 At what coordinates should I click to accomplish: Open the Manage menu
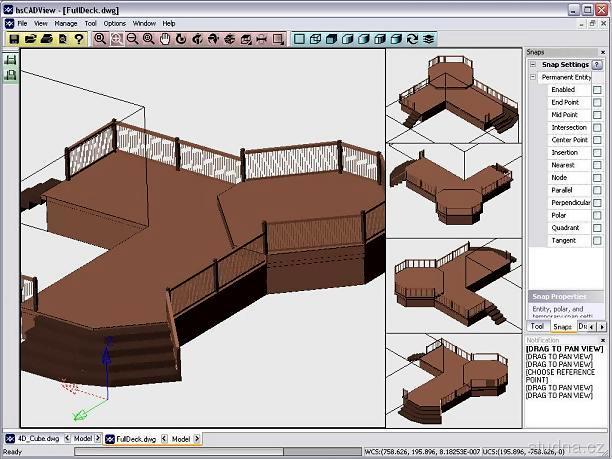66,23
